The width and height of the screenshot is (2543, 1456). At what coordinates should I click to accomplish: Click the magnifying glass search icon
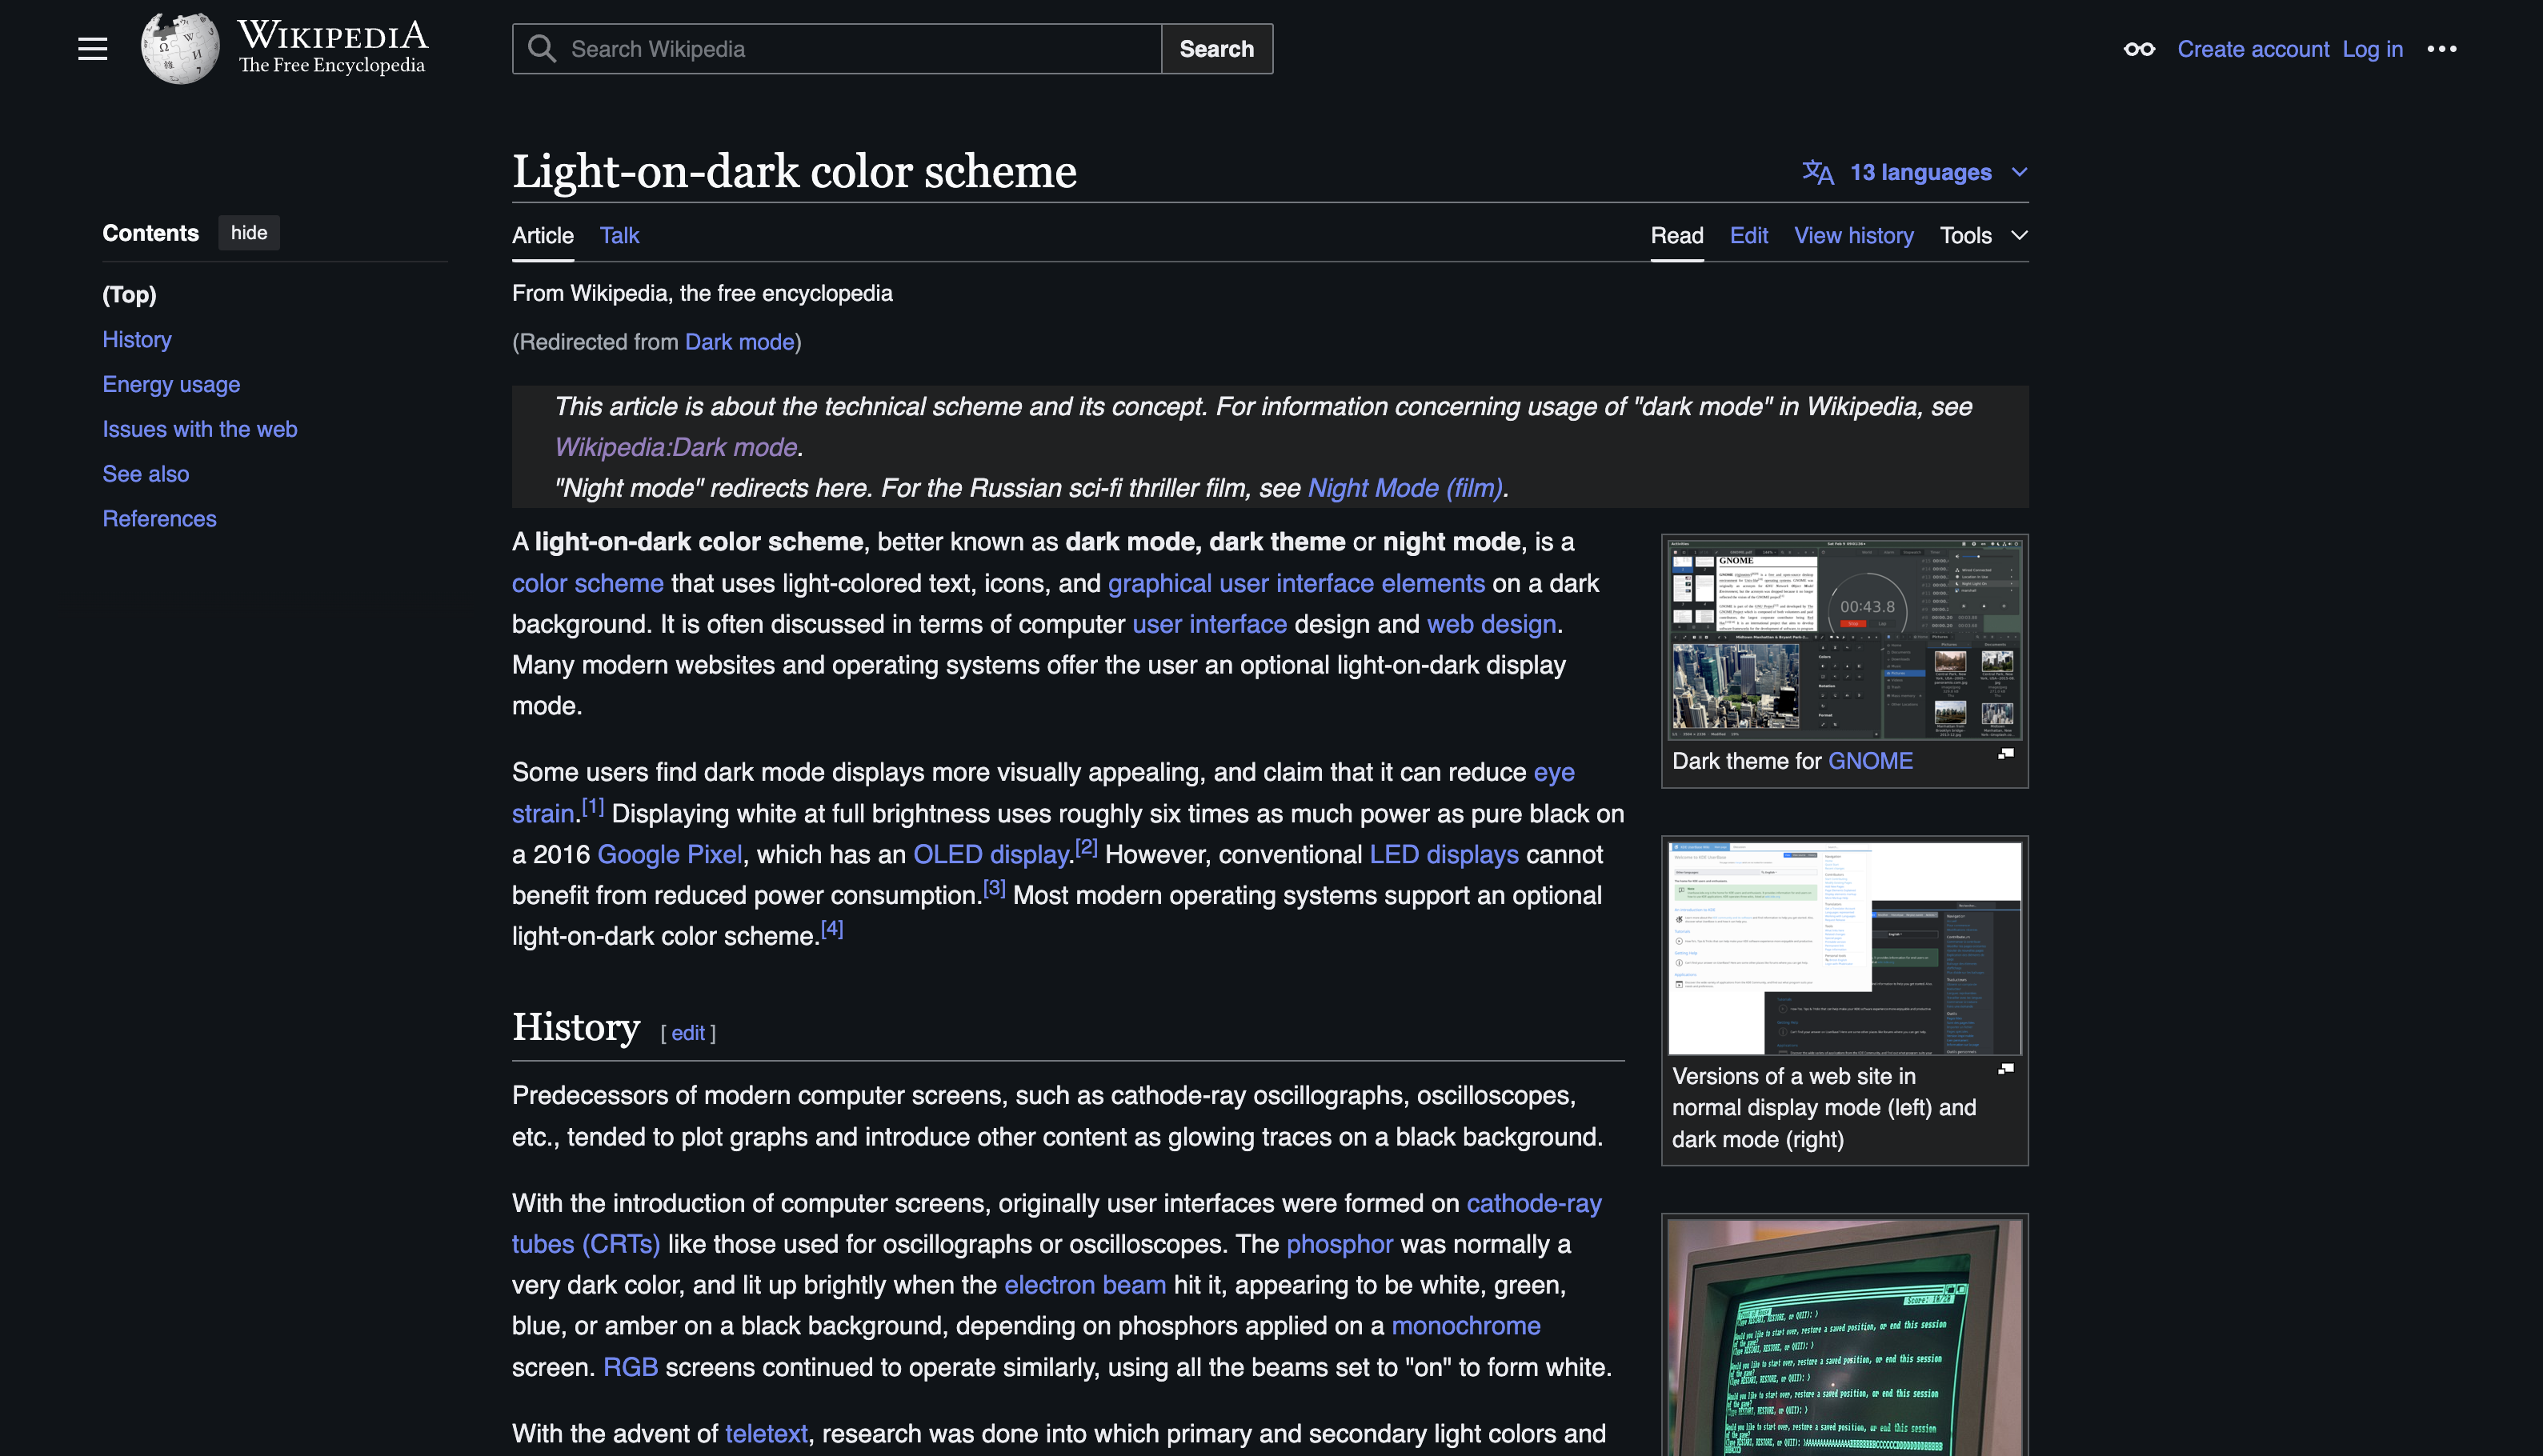point(541,49)
